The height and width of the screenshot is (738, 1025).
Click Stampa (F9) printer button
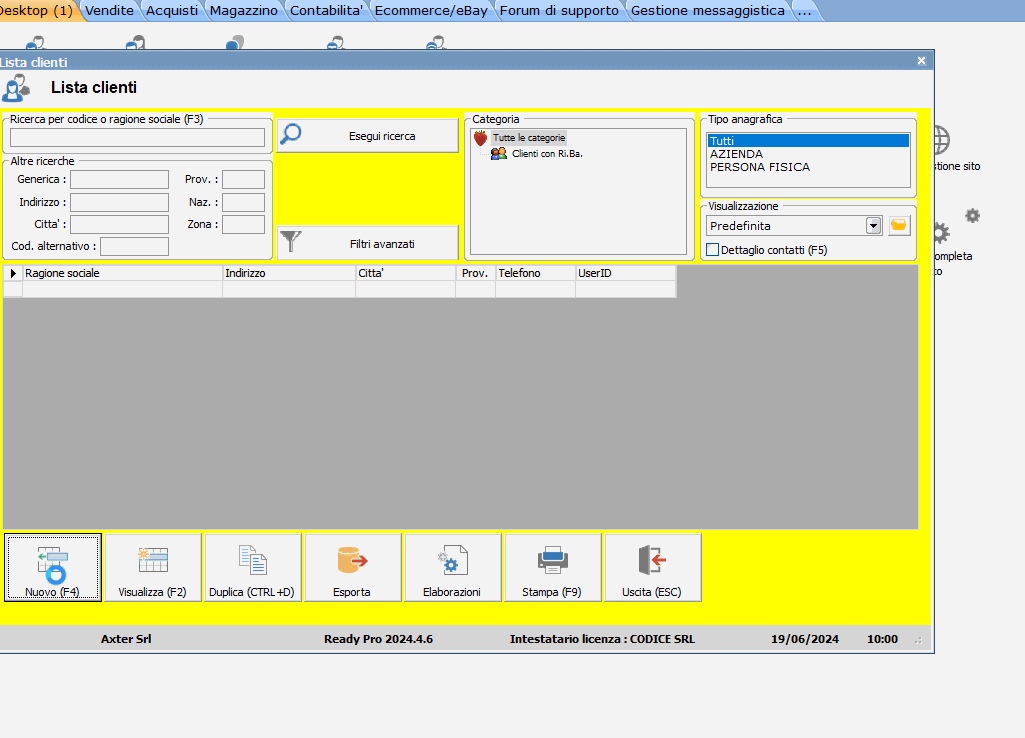point(552,567)
